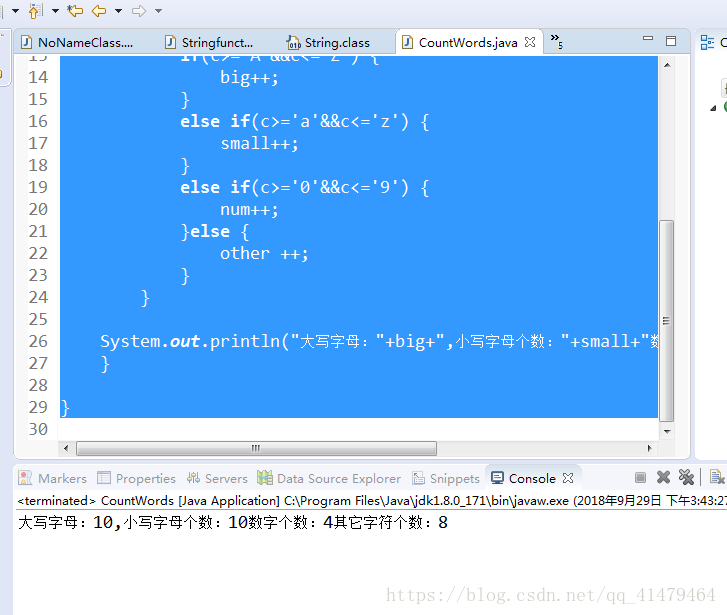Click the 'small++;' statement
Image resolution: width=727 pixels, height=615 pixels.
pos(259,143)
